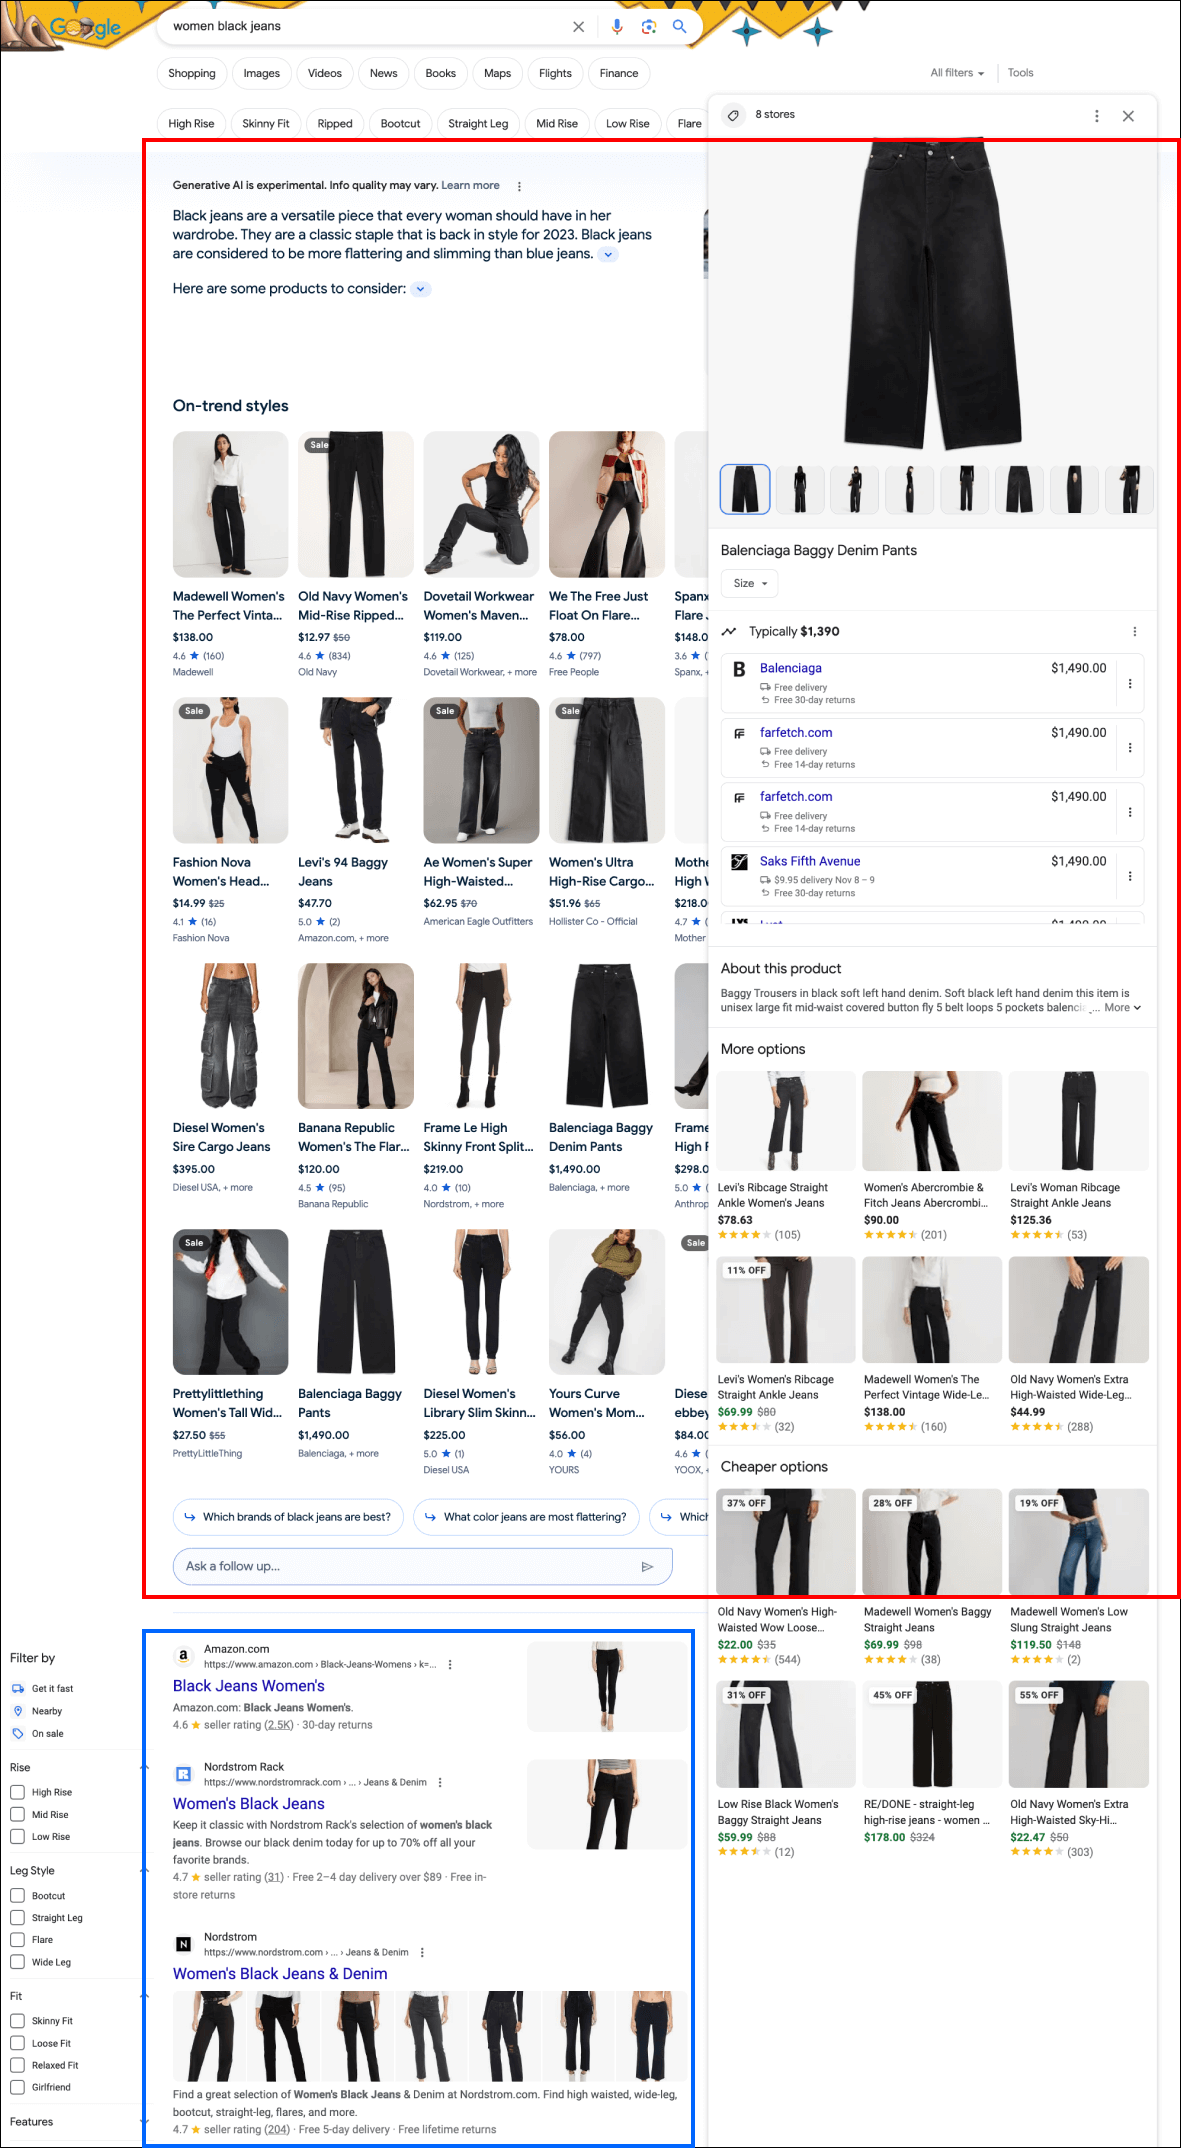This screenshot has height=2148, width=1181.
Task: Tick the Wide Leg checkbox
Action: (17, 1962)
